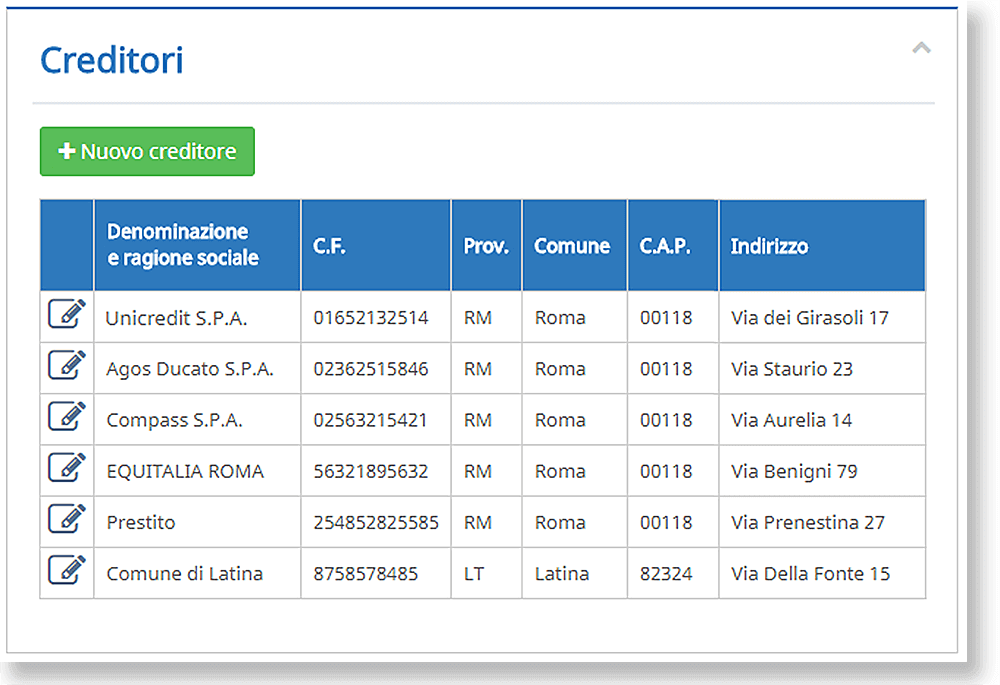Add a new creditor with Nuovo creditore

(147, 151)
